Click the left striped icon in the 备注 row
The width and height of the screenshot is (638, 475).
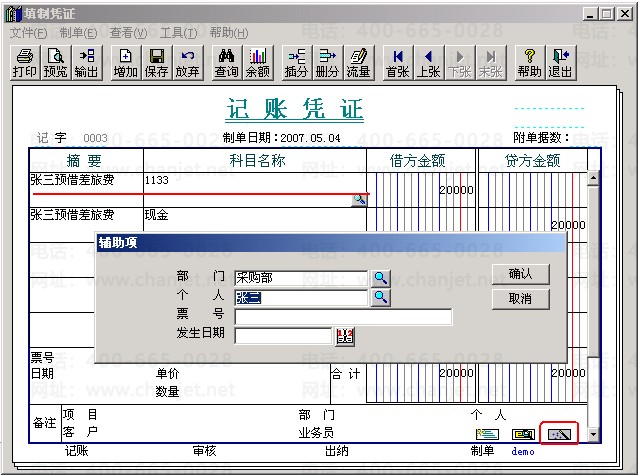(x=487, y=434)
